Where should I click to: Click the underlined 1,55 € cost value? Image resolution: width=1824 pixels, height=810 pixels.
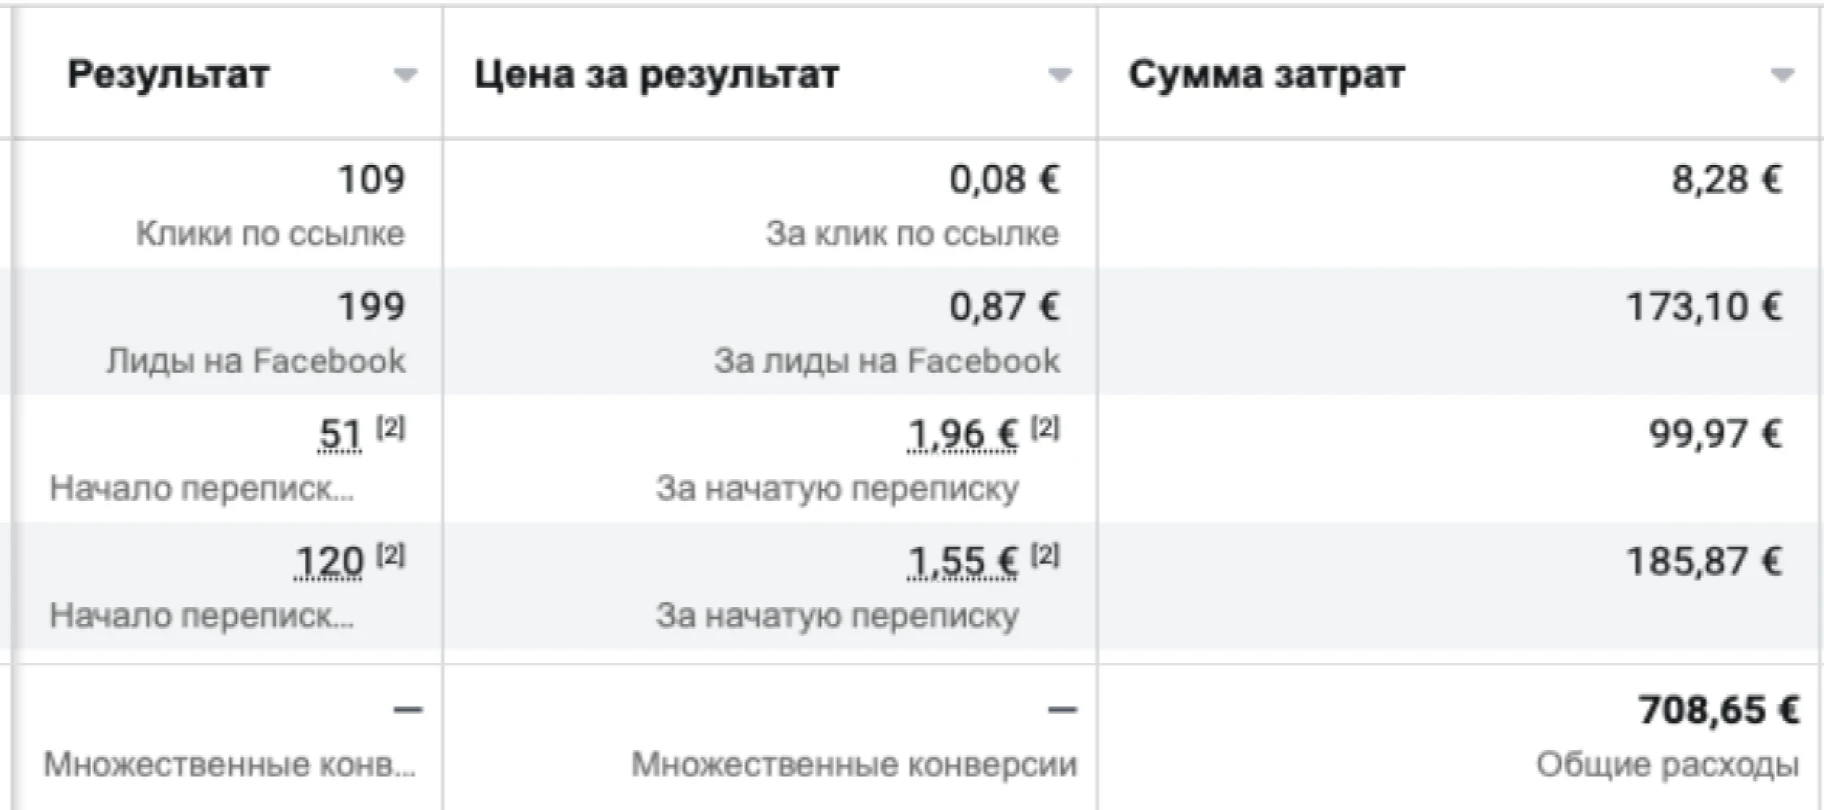pyautogui.click(x=962, y=562)
